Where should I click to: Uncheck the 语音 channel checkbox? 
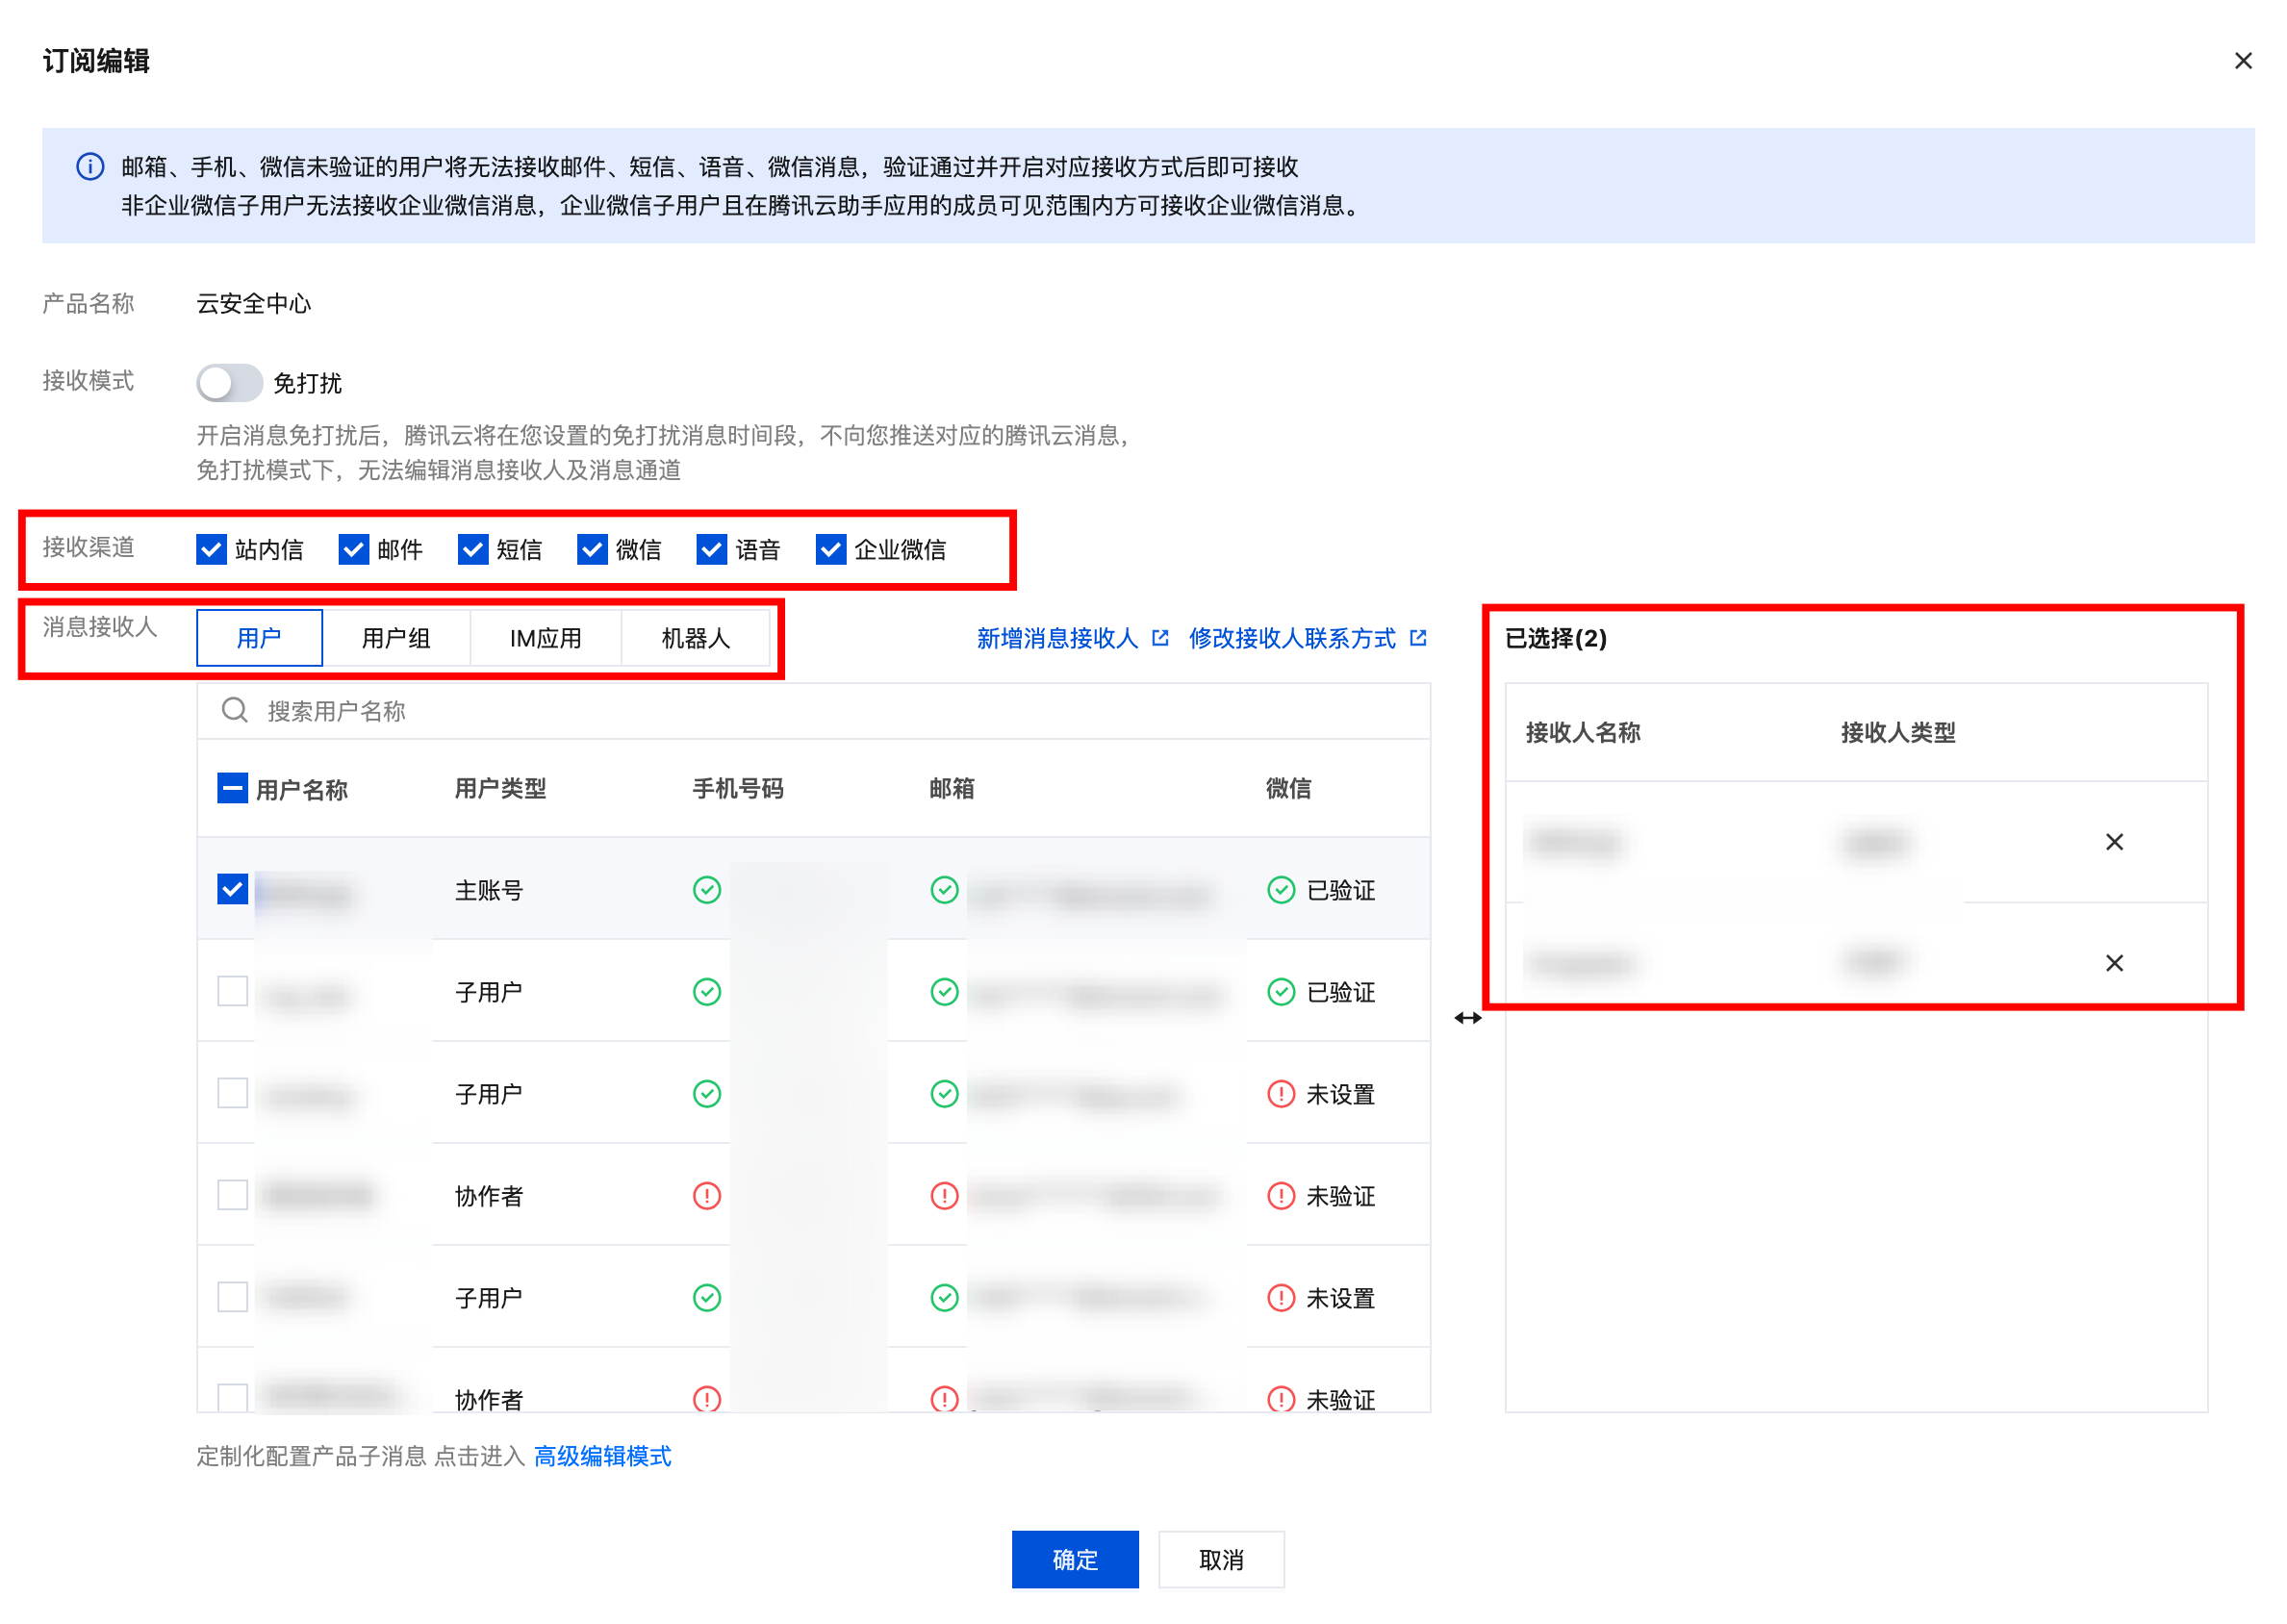click(711, 549)
